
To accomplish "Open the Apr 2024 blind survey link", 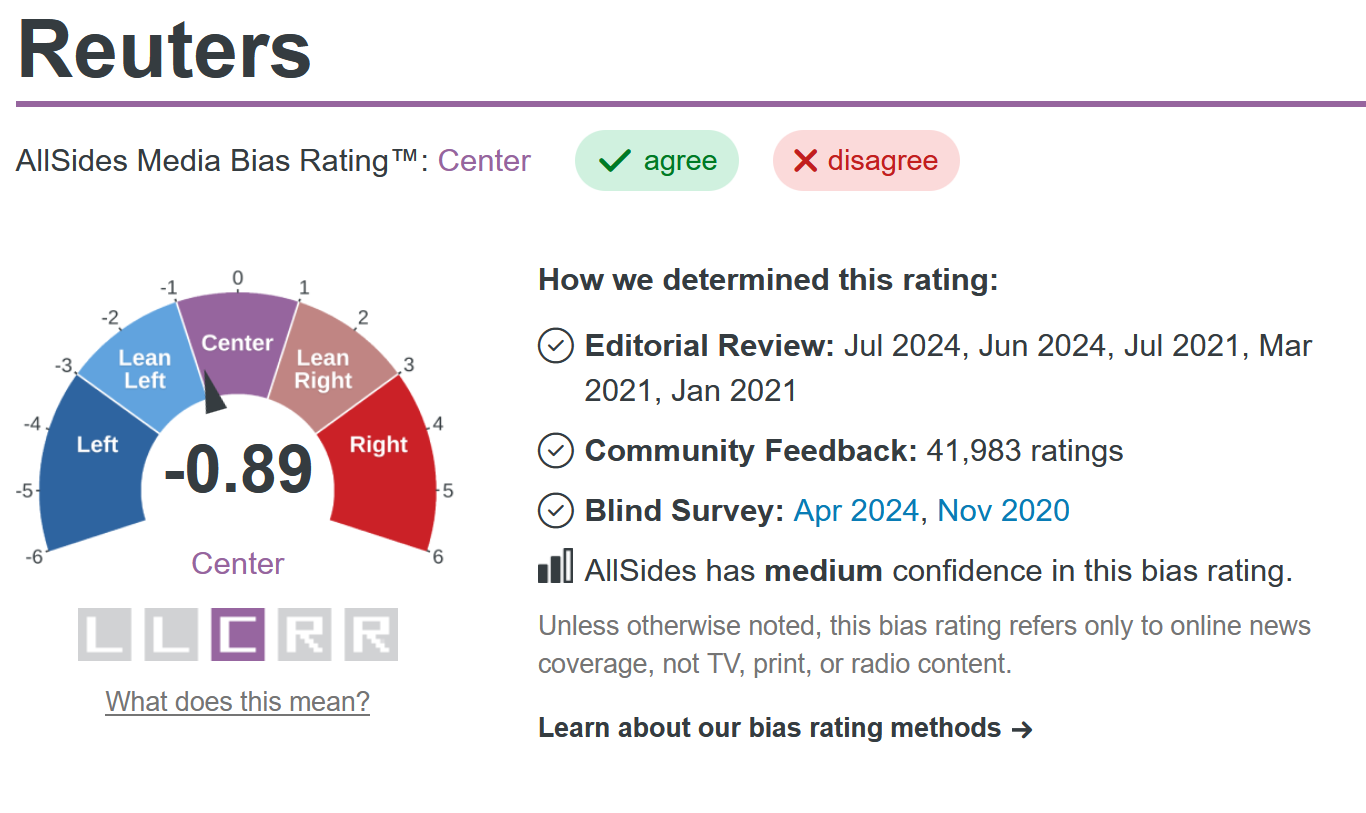I will tap(856, 511).
